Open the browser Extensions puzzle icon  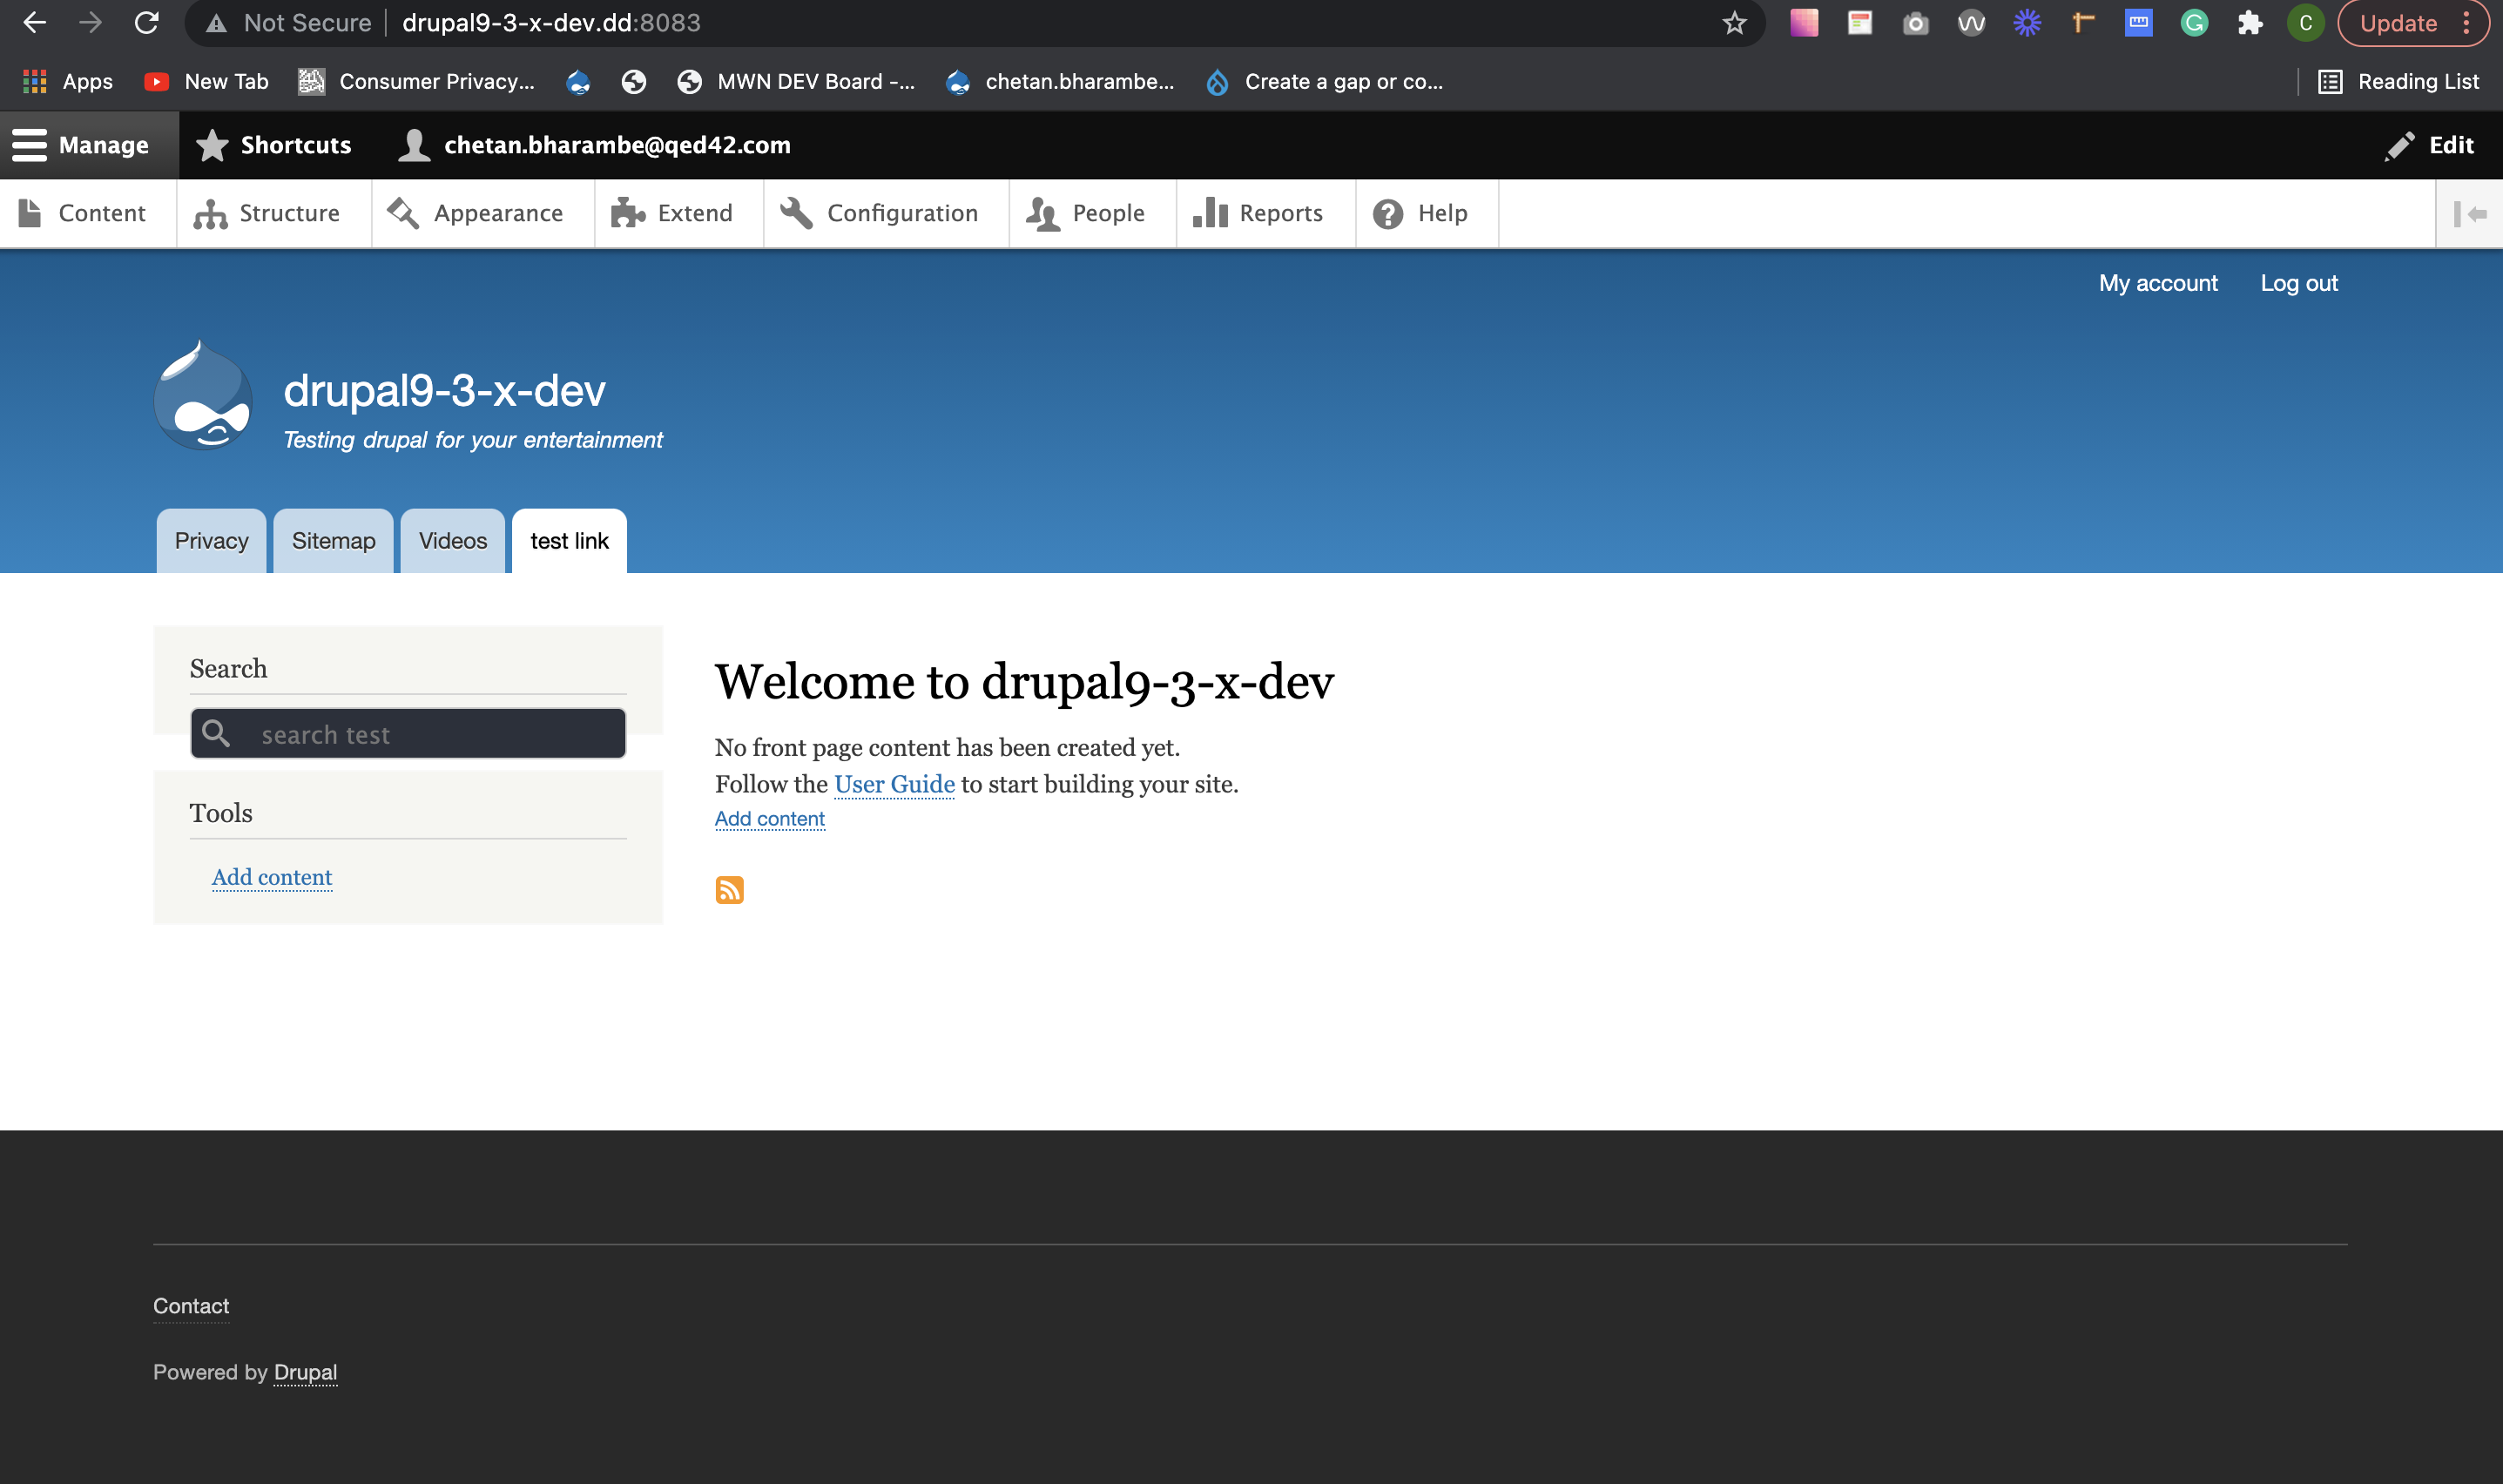[2250, 23]
